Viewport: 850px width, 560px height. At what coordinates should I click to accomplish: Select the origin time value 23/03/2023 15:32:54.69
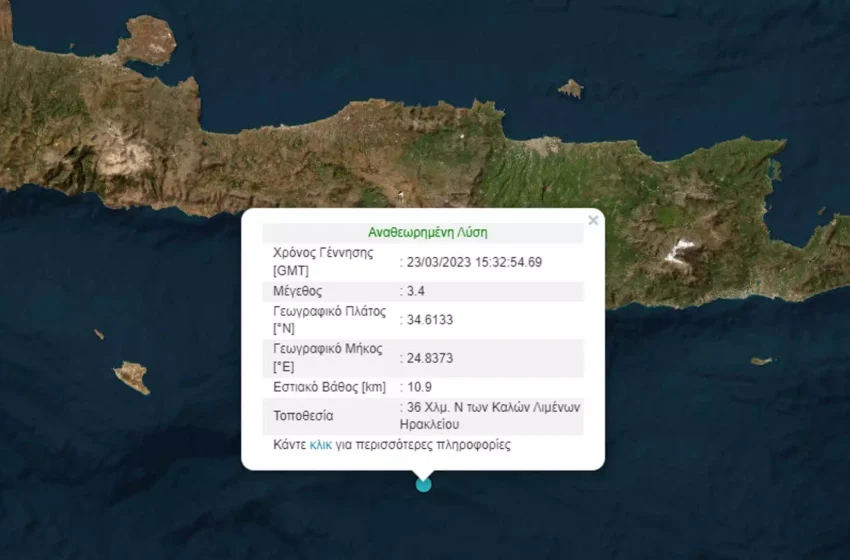click(x=474, y=262)
